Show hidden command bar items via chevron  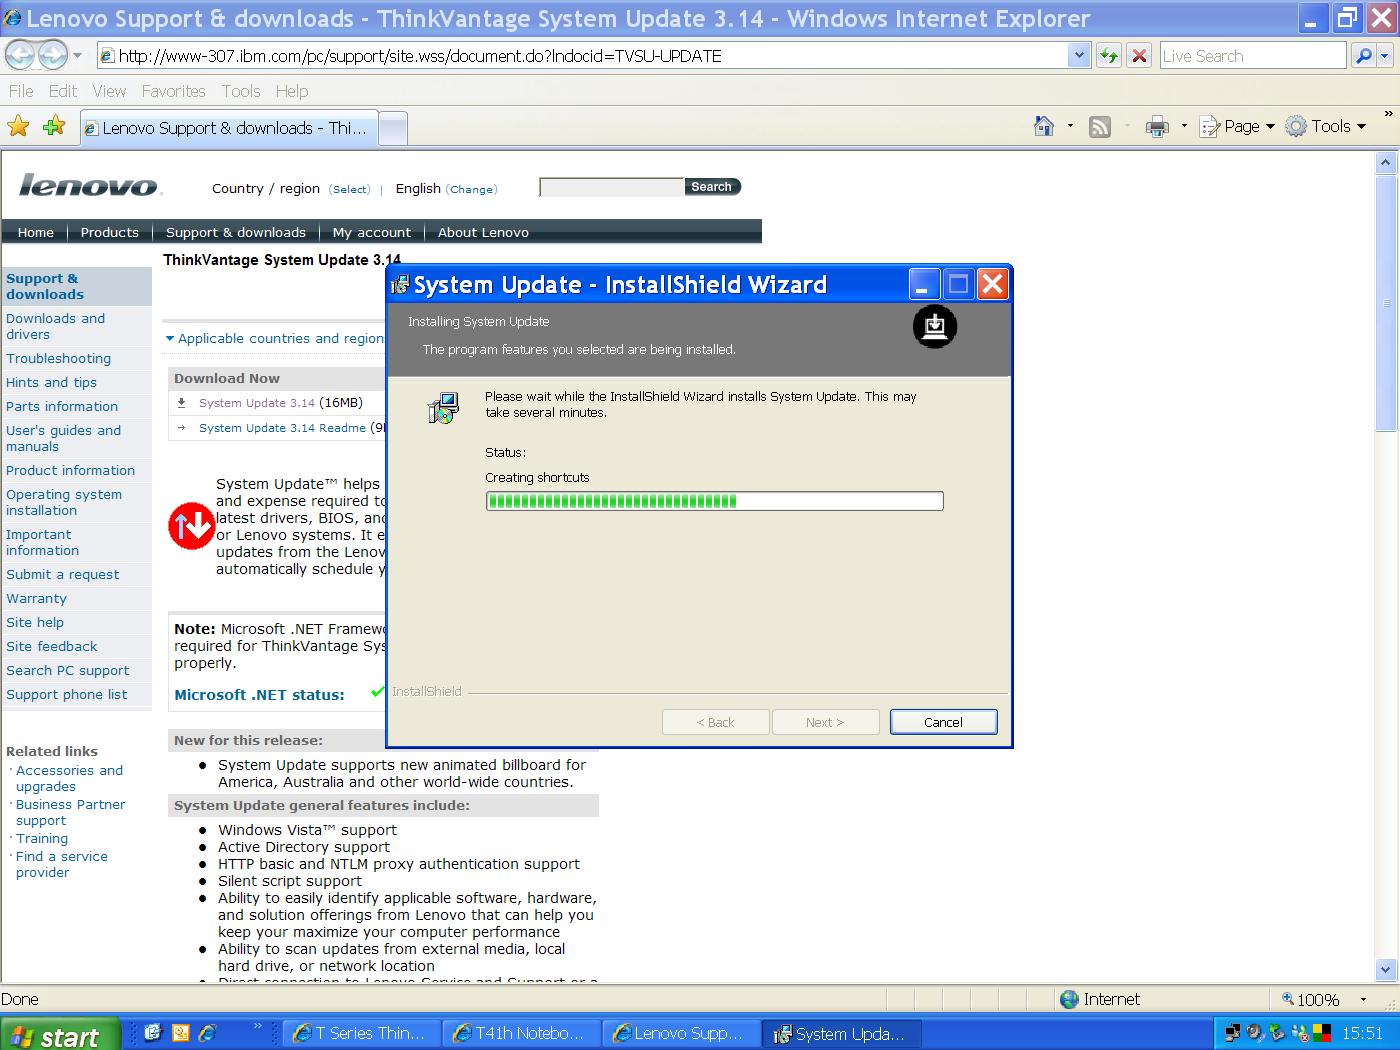[1388, 114]
